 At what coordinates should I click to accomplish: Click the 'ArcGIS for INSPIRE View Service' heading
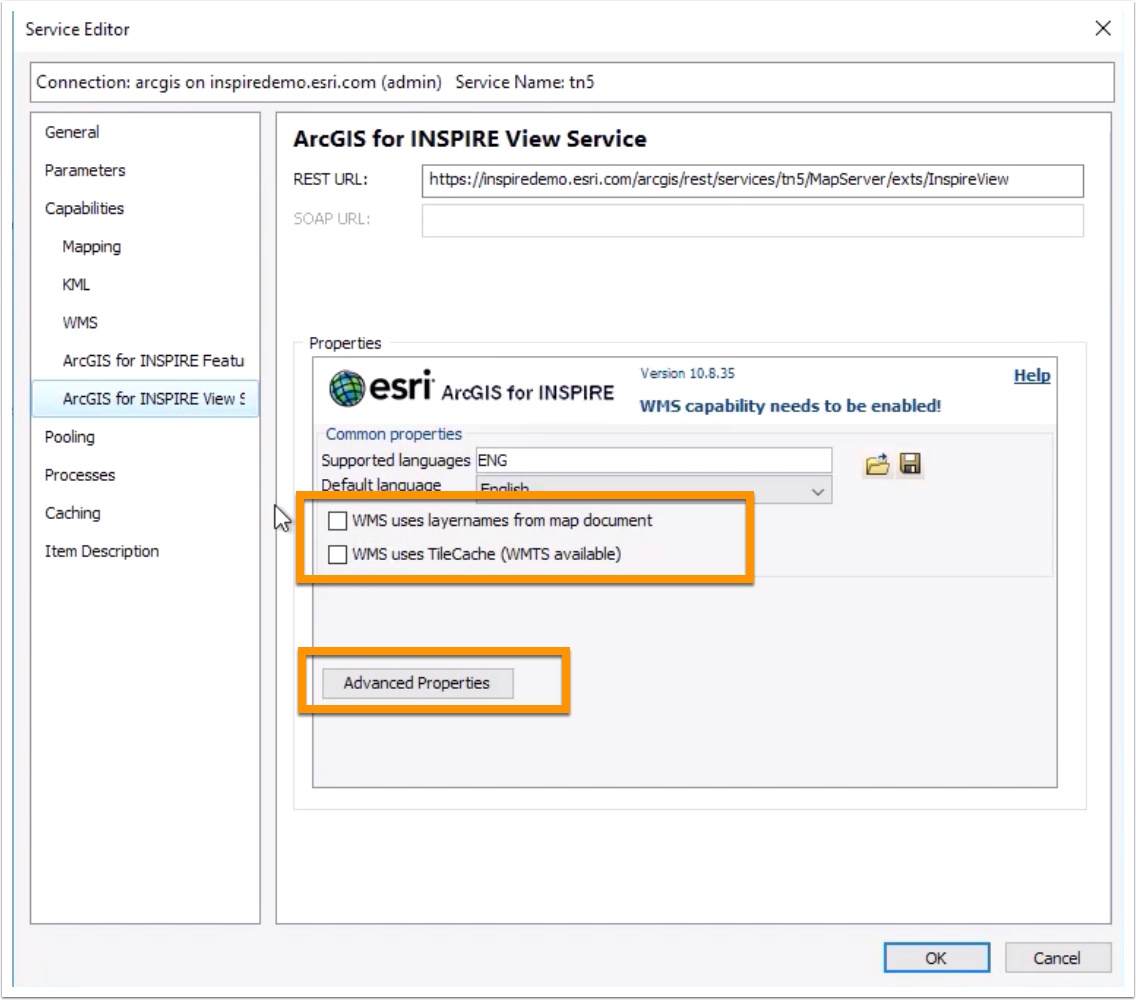coord(469,138)
